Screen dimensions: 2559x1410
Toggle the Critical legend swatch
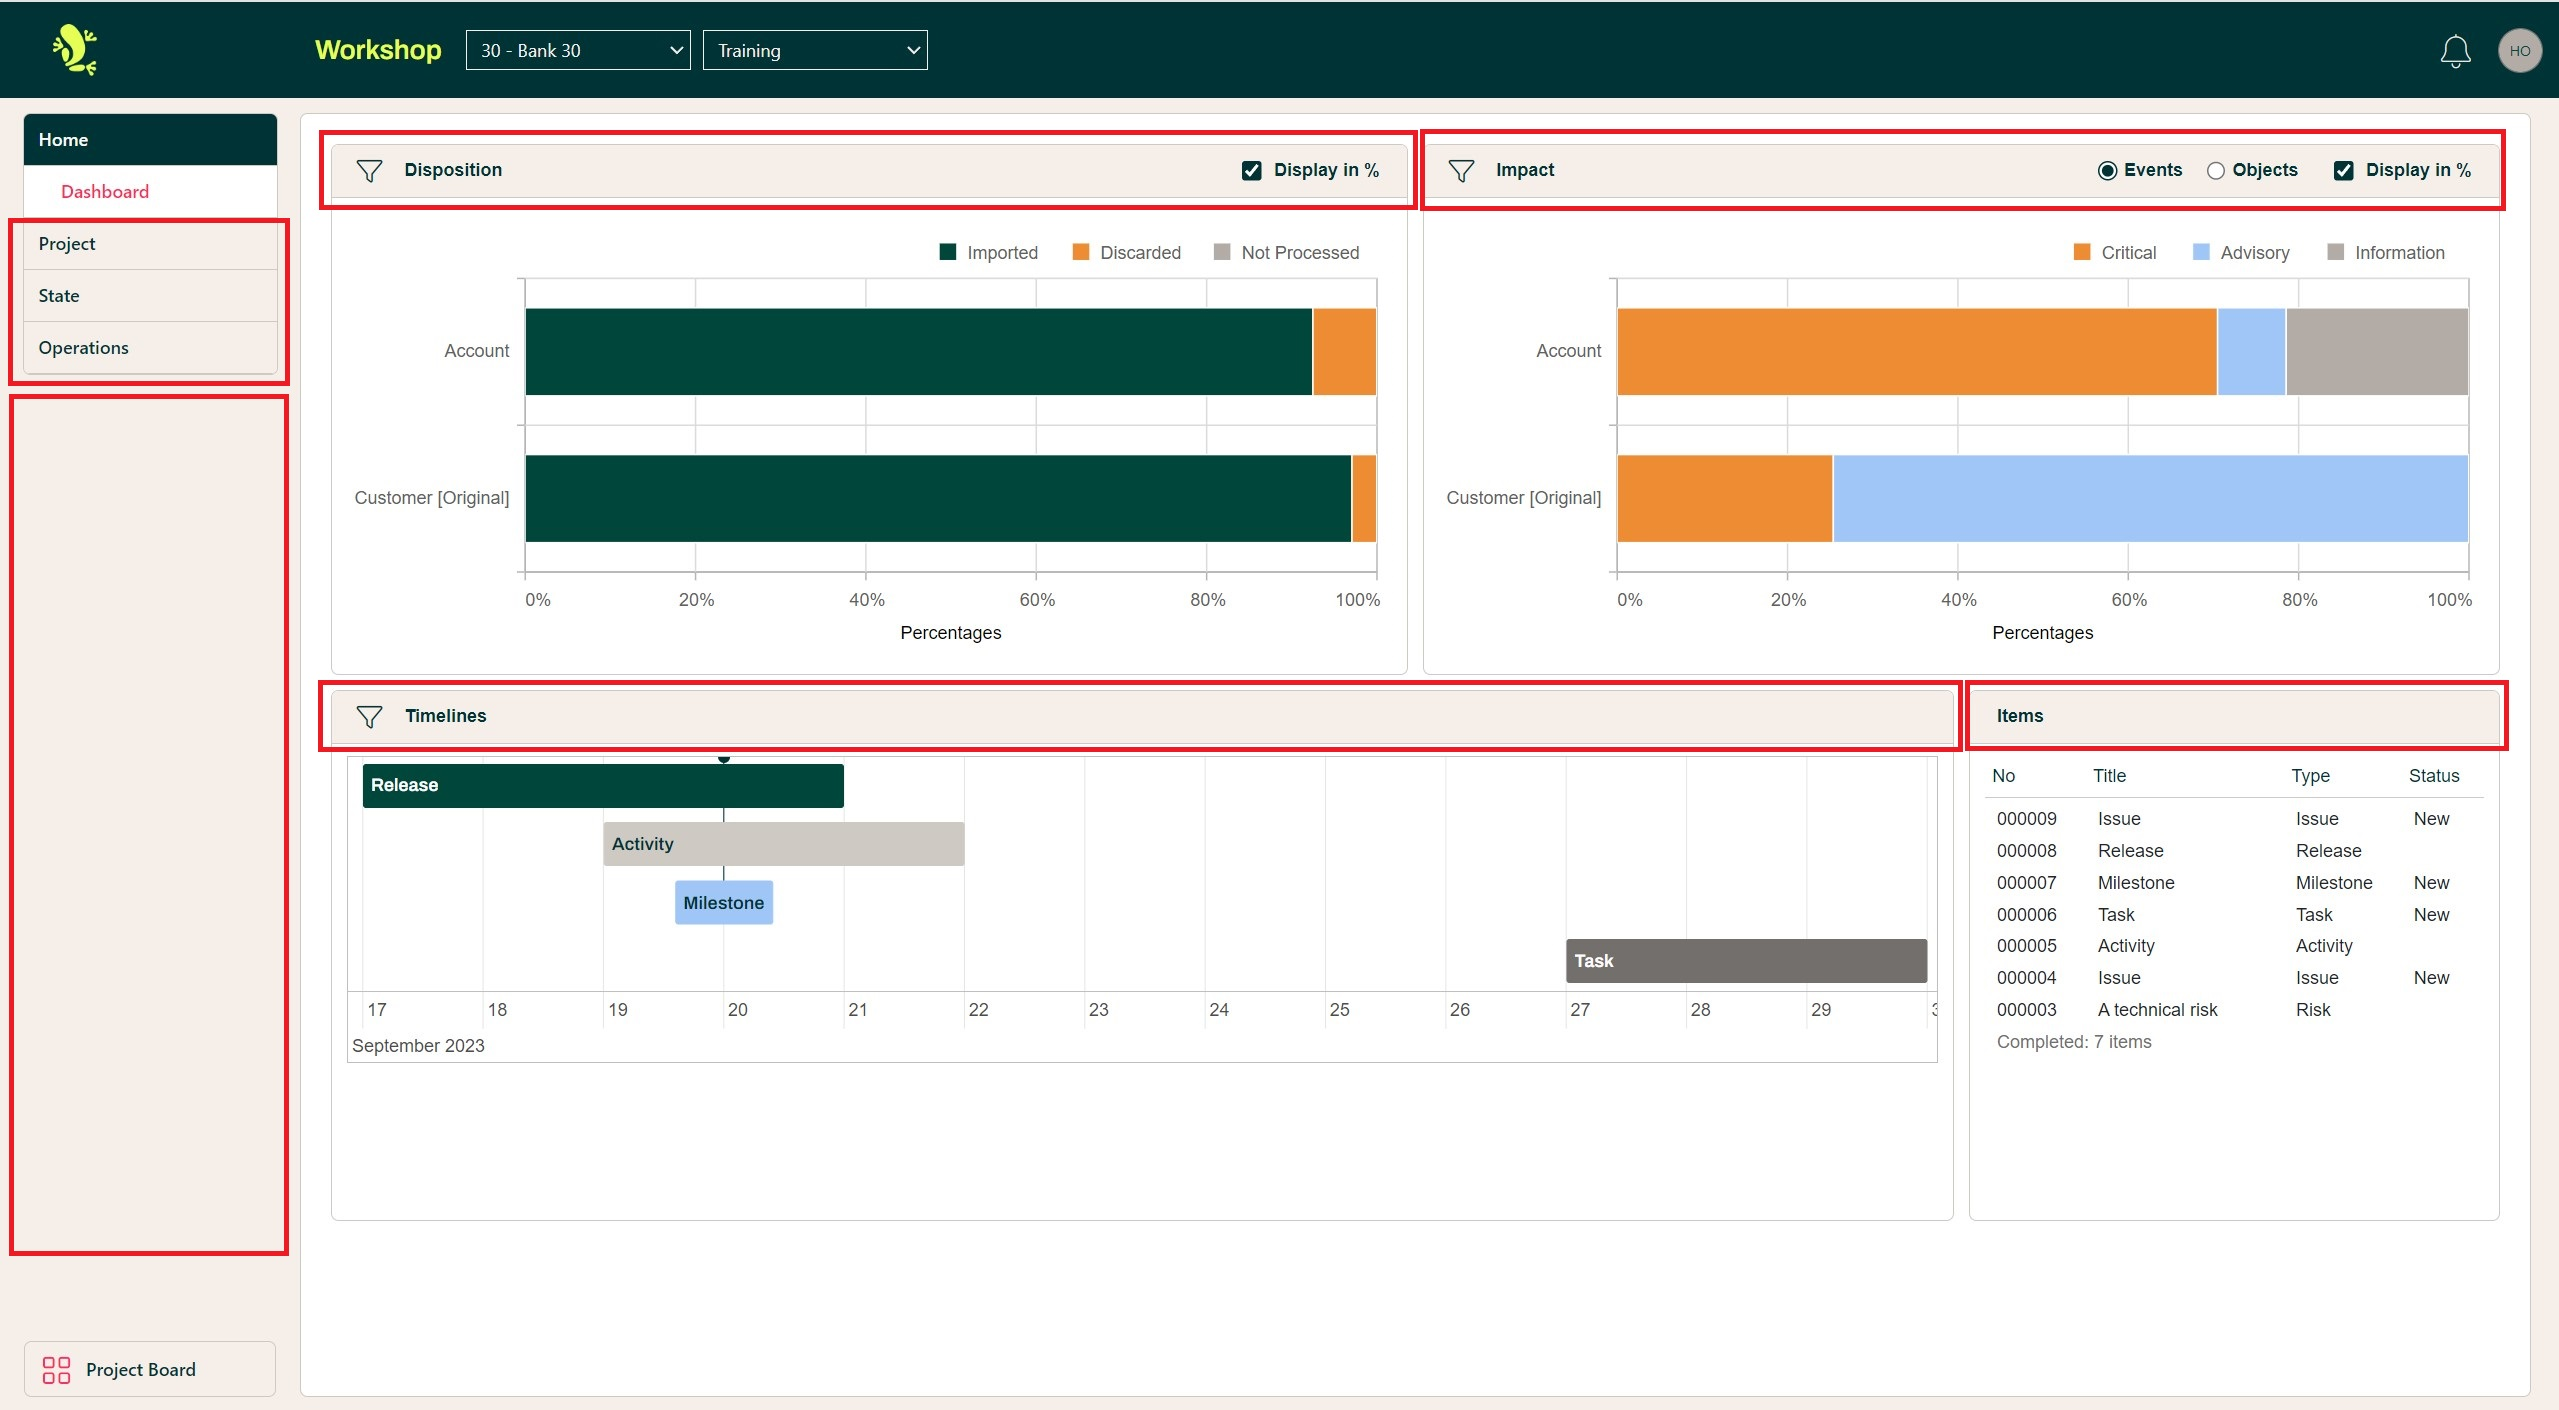point(2082,252)
